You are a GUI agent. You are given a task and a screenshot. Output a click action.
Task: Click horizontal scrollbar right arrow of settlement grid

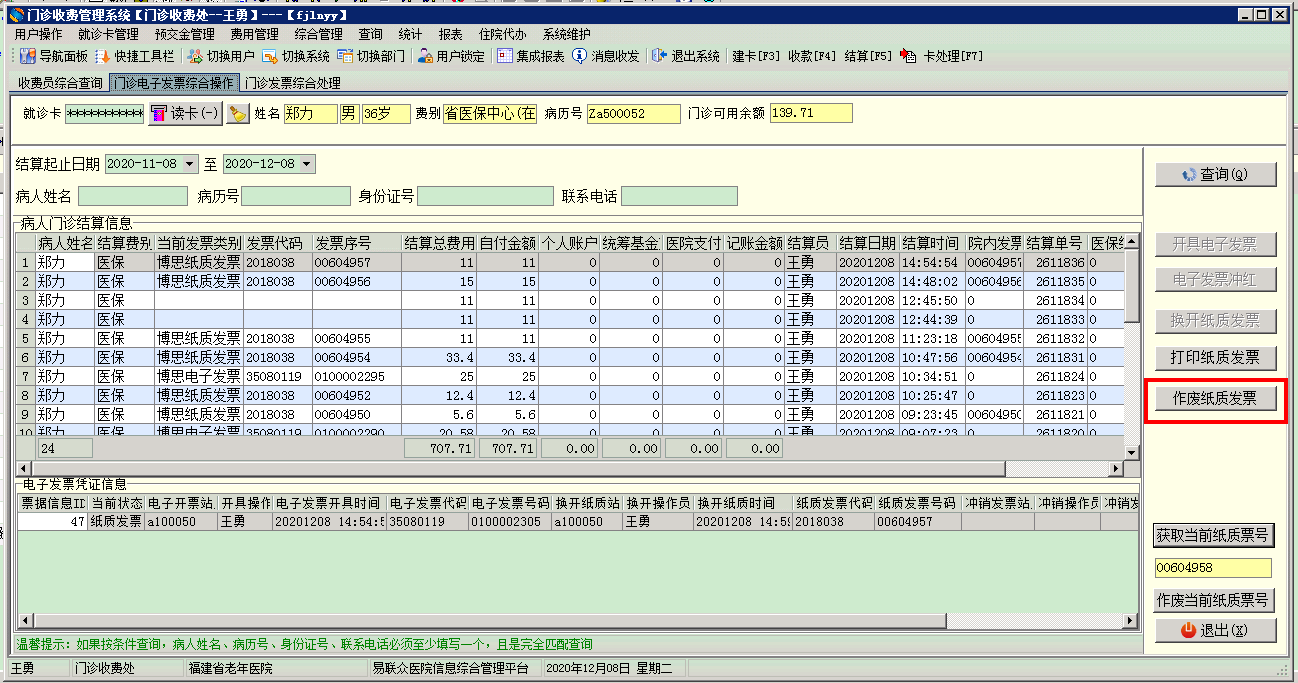(x=1117, y=468)
